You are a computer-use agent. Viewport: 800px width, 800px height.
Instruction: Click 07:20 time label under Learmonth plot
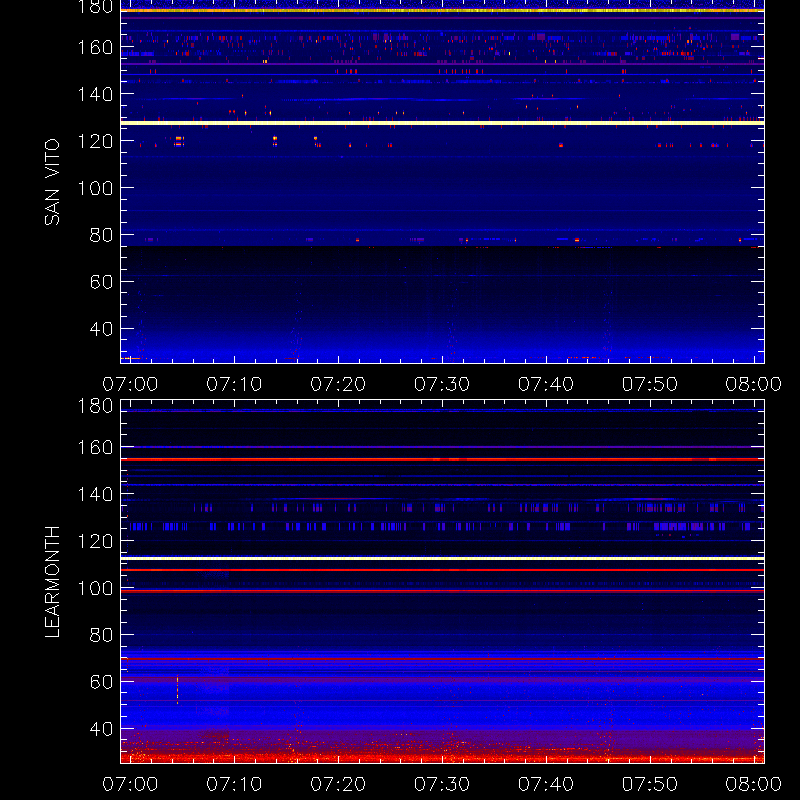point(338,784)
